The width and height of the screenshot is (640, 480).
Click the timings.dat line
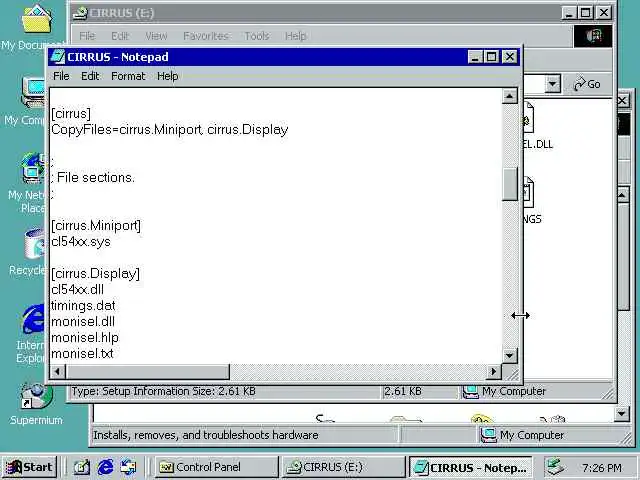coord(83,306)
